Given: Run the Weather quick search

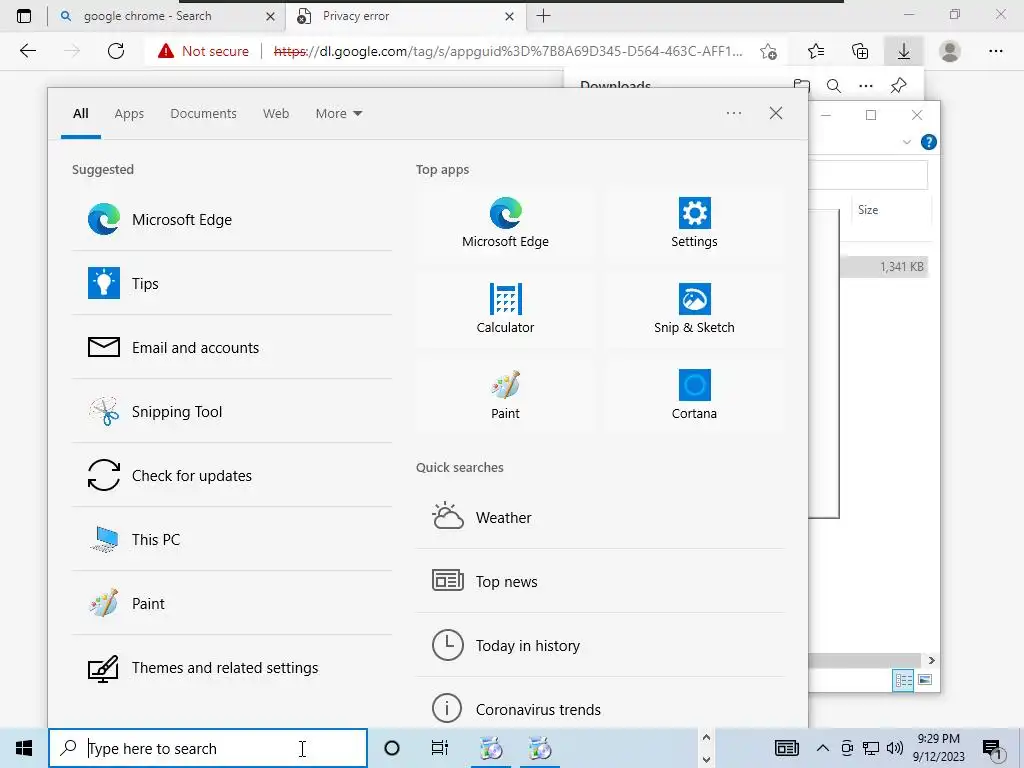Looking at the screenshot, I should 600,517.
